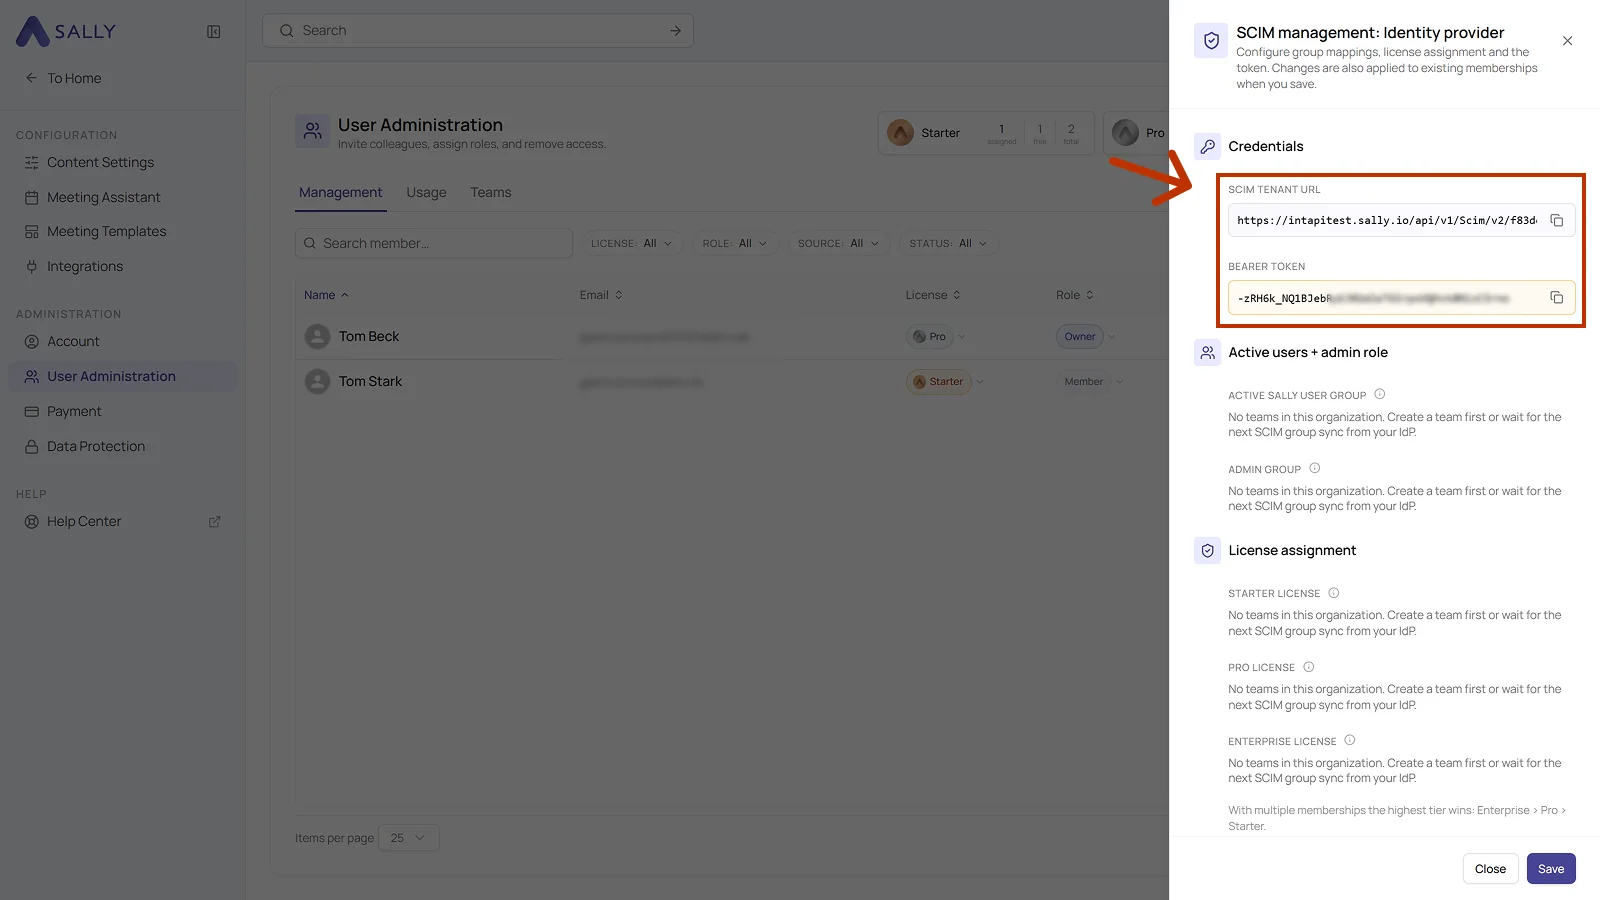
Task: Click the Save button
Action: pyautogui.click(x=1551, y=868)
